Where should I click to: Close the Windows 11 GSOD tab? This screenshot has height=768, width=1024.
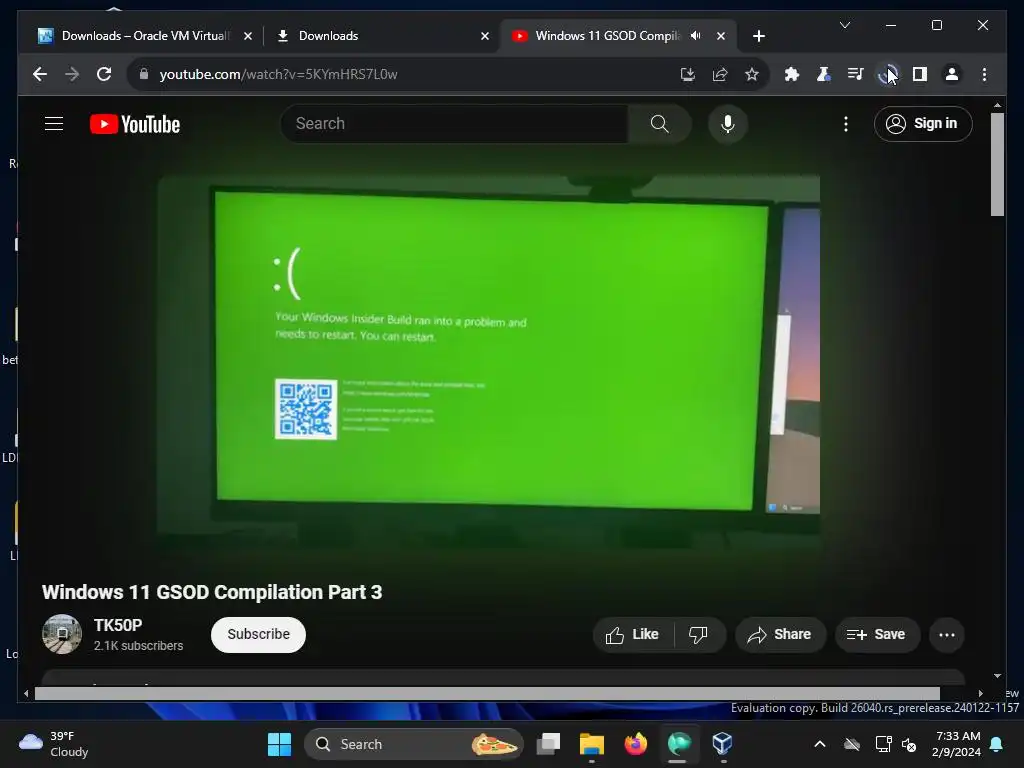tap(721, 36)
